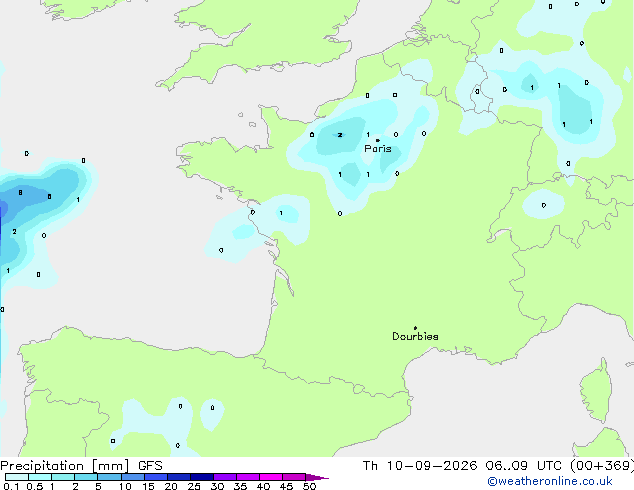Viewport: 634px width, 490px height.
Task: Select the 2–5 mm legend swatch
Action: [x=86, y=477]
